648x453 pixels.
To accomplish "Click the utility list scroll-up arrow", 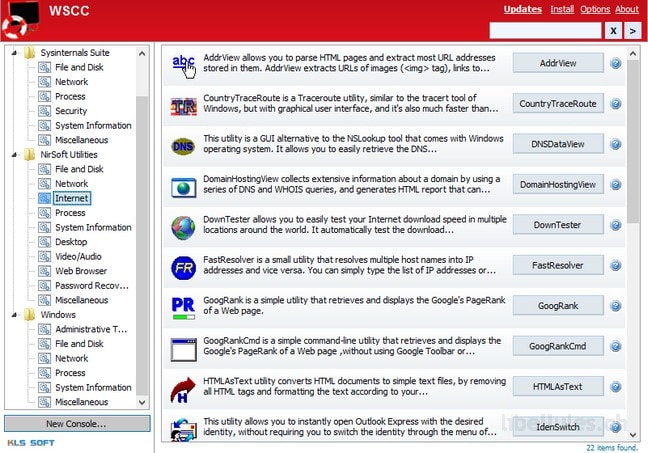I will click(633, 54).
